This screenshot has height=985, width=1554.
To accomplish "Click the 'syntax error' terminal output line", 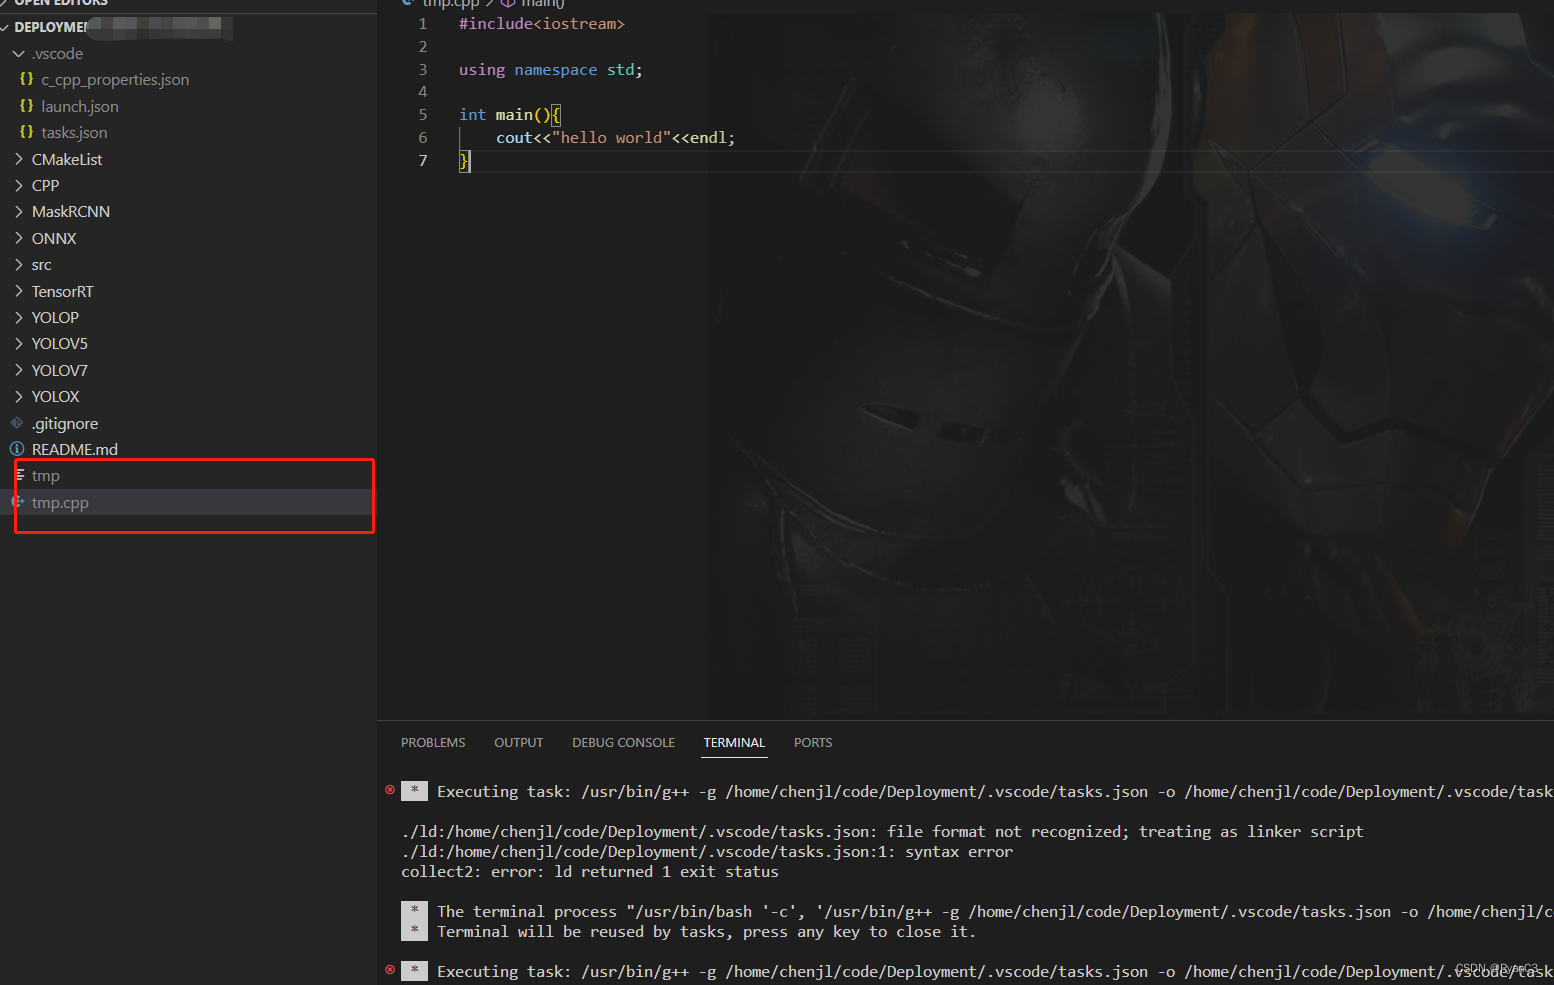I will pyautogui.click(x=707, y=852).
